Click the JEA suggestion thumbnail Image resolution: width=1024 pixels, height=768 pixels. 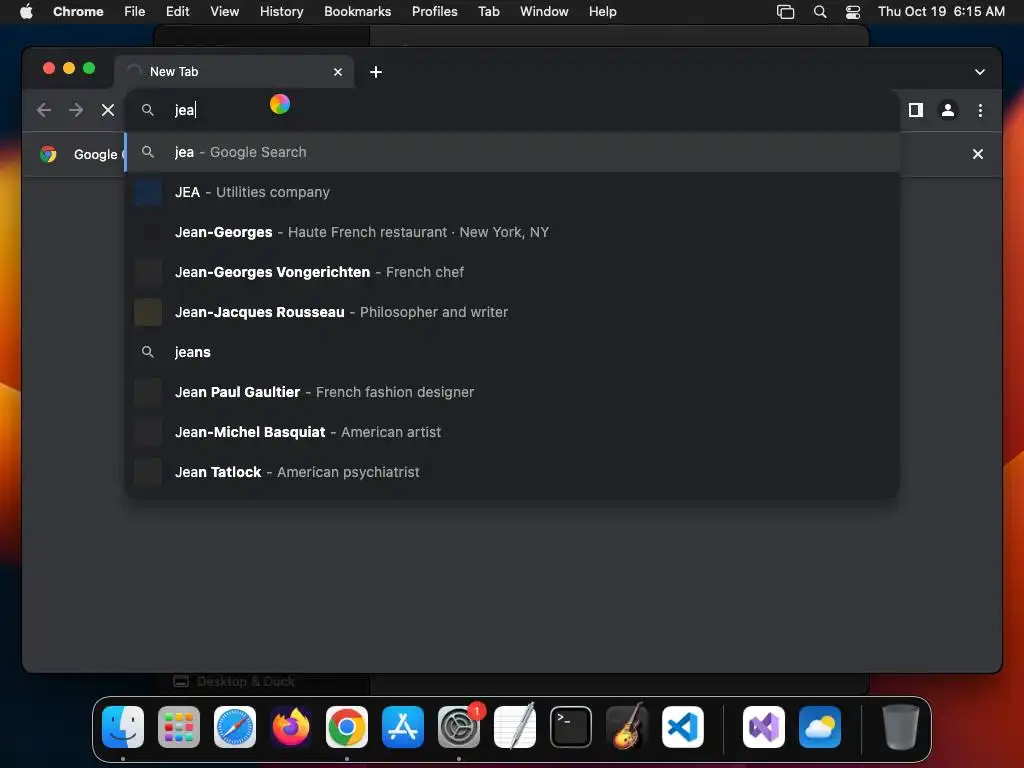tap(148, 192)
